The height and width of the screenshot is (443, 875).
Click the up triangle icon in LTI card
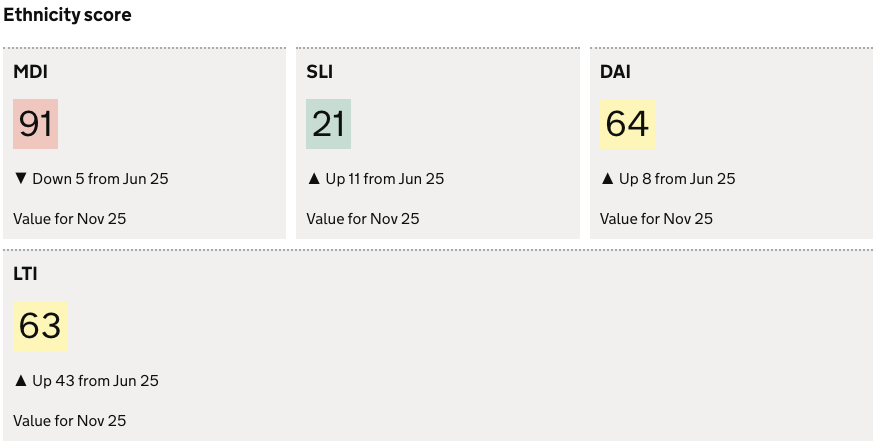point(20,381)
